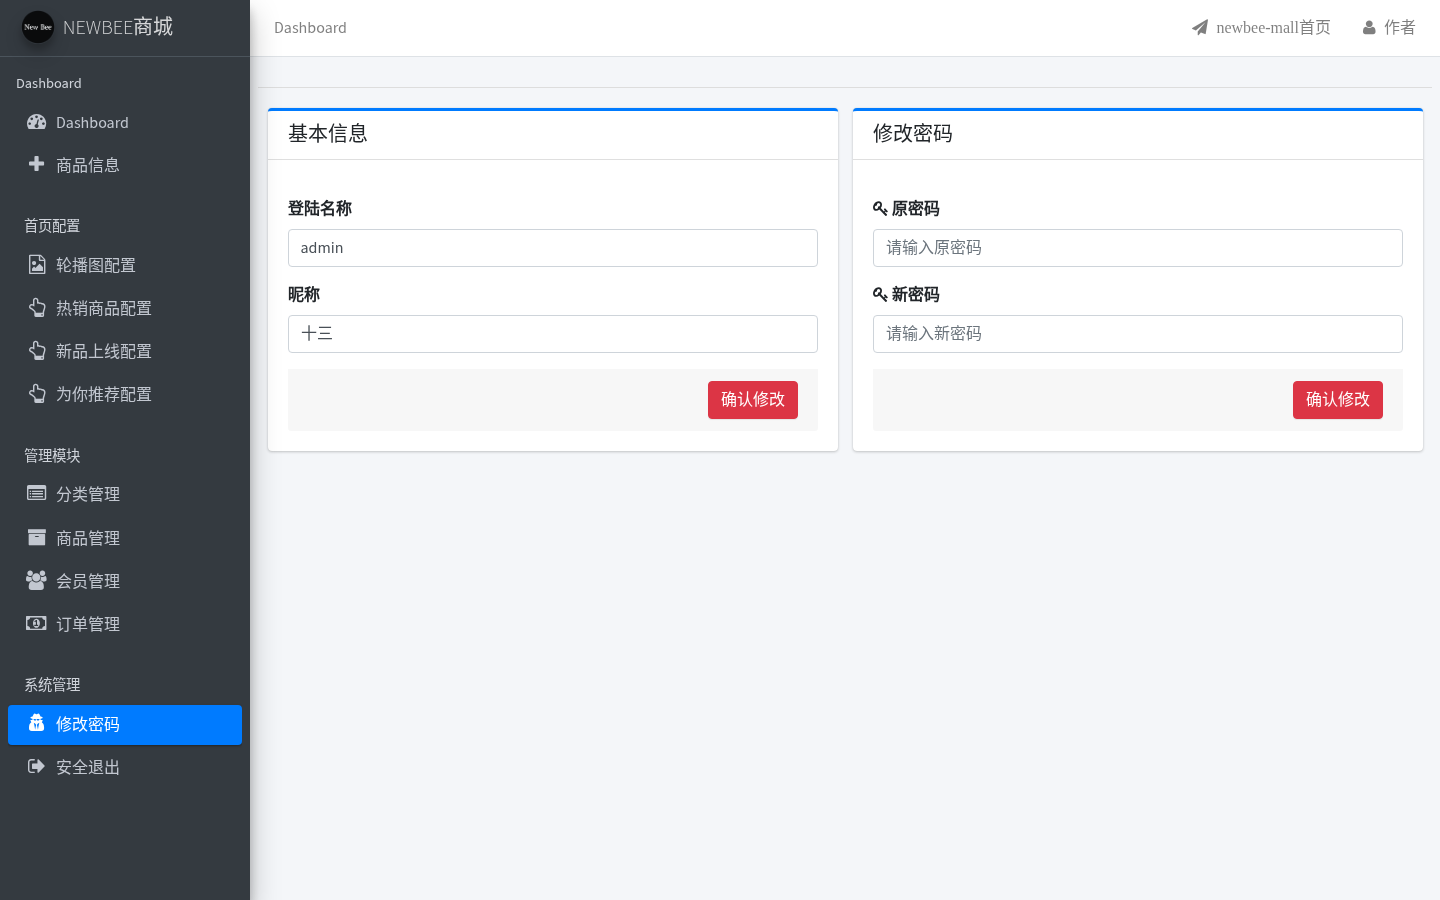Open 分类管理 section

point(125,494)
